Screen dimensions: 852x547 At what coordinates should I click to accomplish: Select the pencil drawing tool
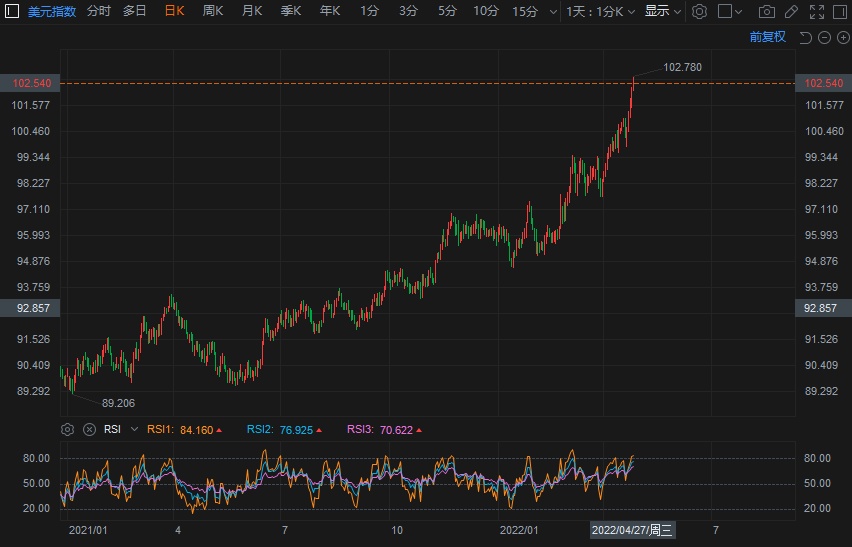tap(791, 12)
